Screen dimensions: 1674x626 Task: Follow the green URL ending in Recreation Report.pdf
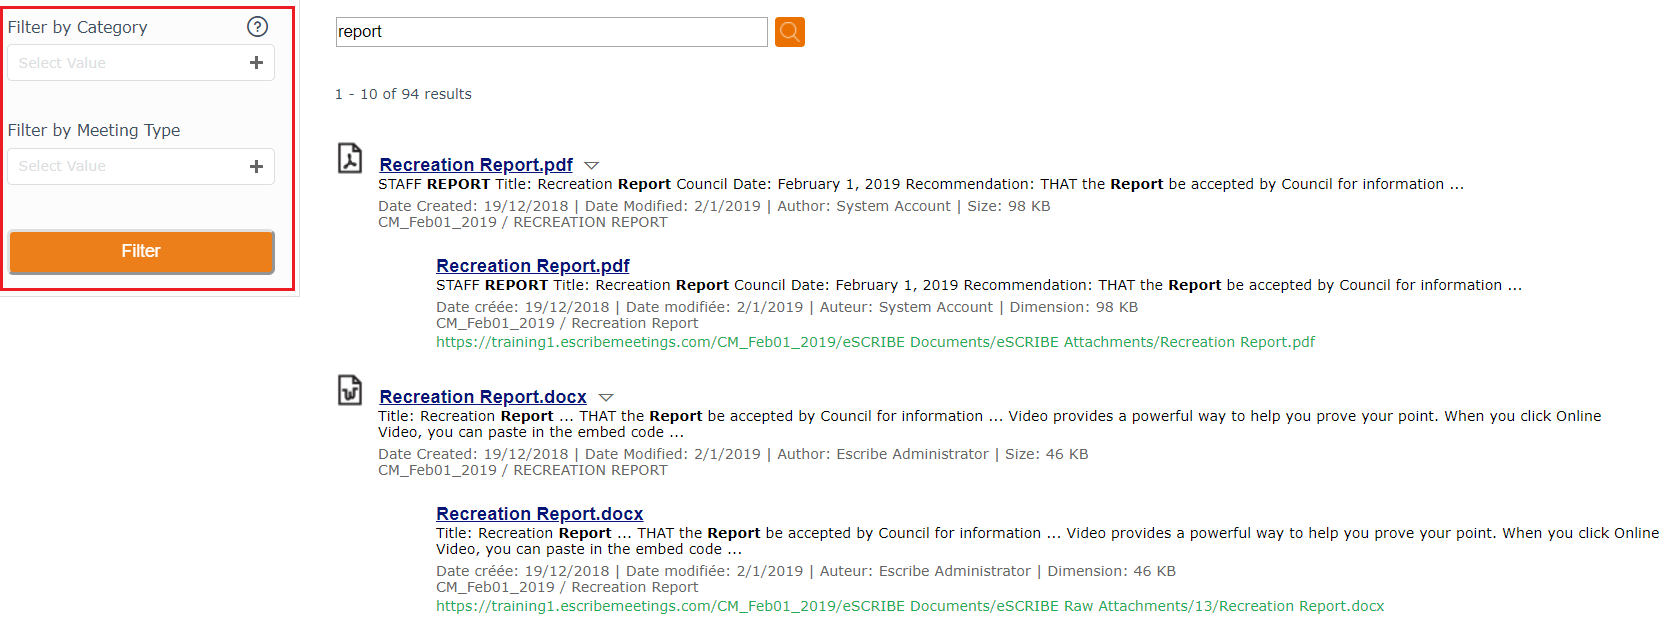875,342
